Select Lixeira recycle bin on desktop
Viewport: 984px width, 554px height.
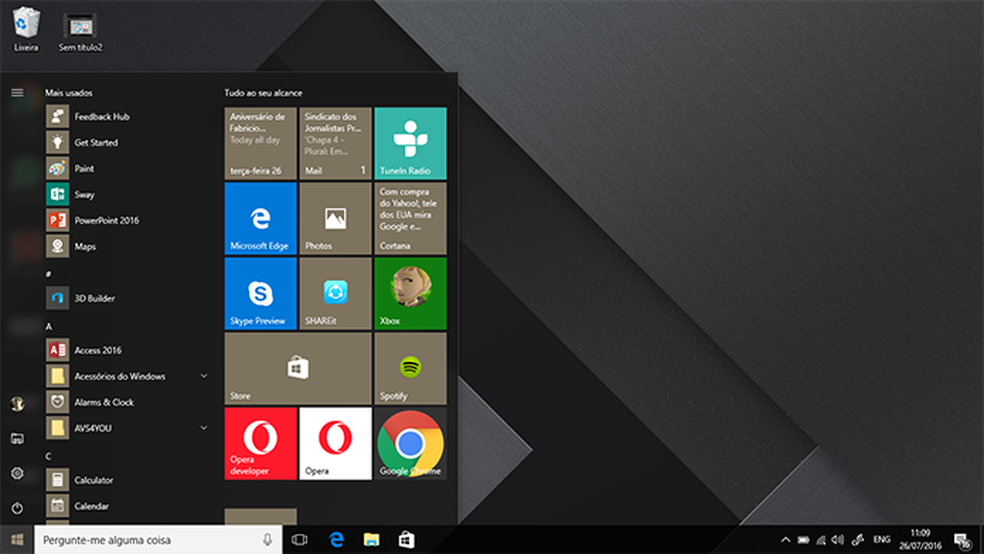click(x=26, y=29)
